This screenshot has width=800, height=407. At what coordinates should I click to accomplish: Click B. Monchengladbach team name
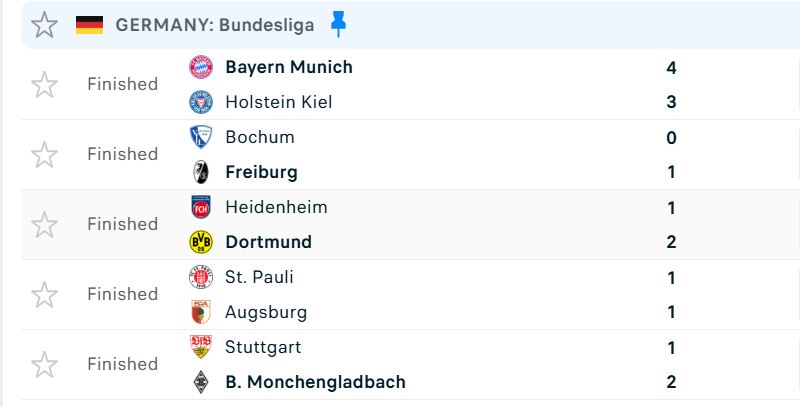coord(315,381)
